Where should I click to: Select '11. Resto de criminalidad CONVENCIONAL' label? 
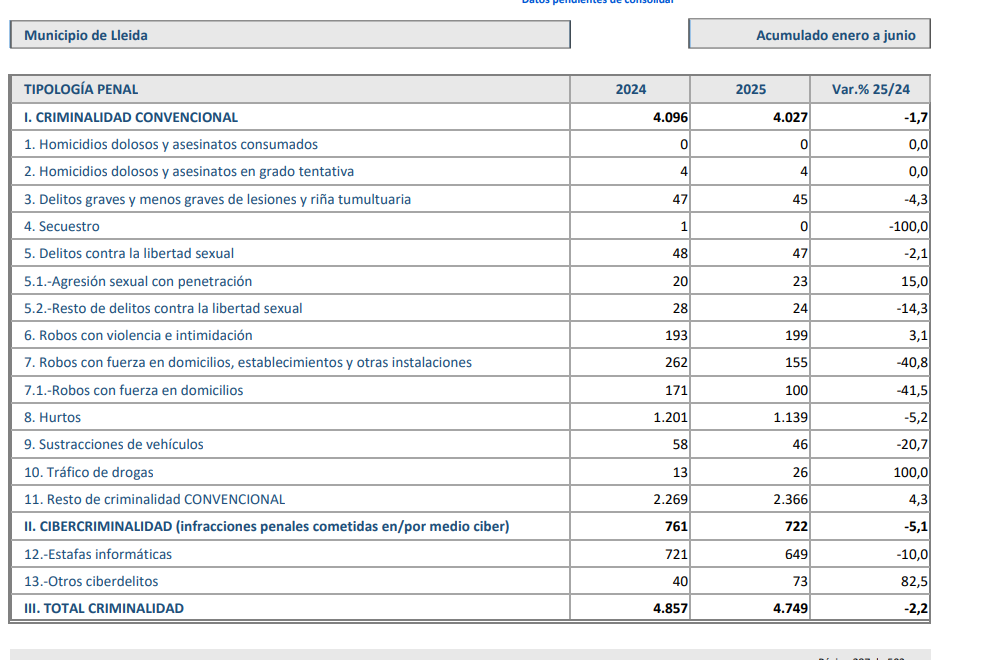(154, 498)
